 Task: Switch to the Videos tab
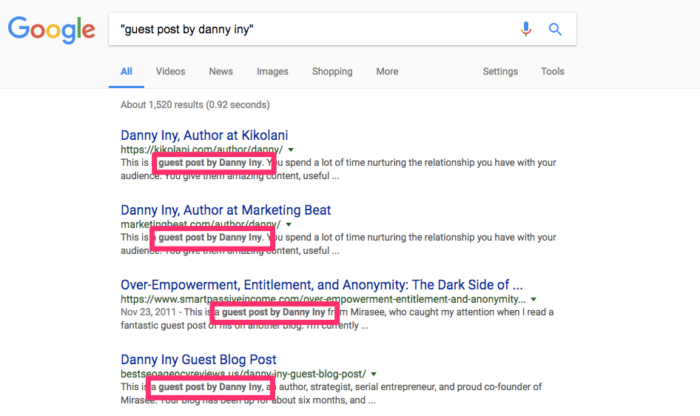click(171, 71)
